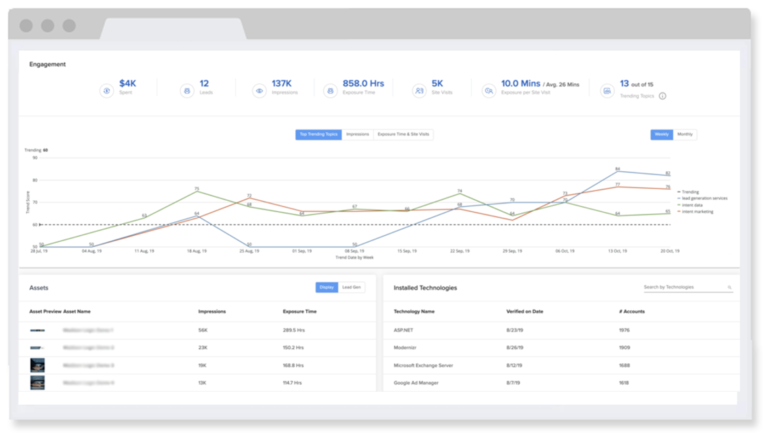Select the Display assets toggle
The height and width of the screenshot is (436, 768).
point(327,288)
